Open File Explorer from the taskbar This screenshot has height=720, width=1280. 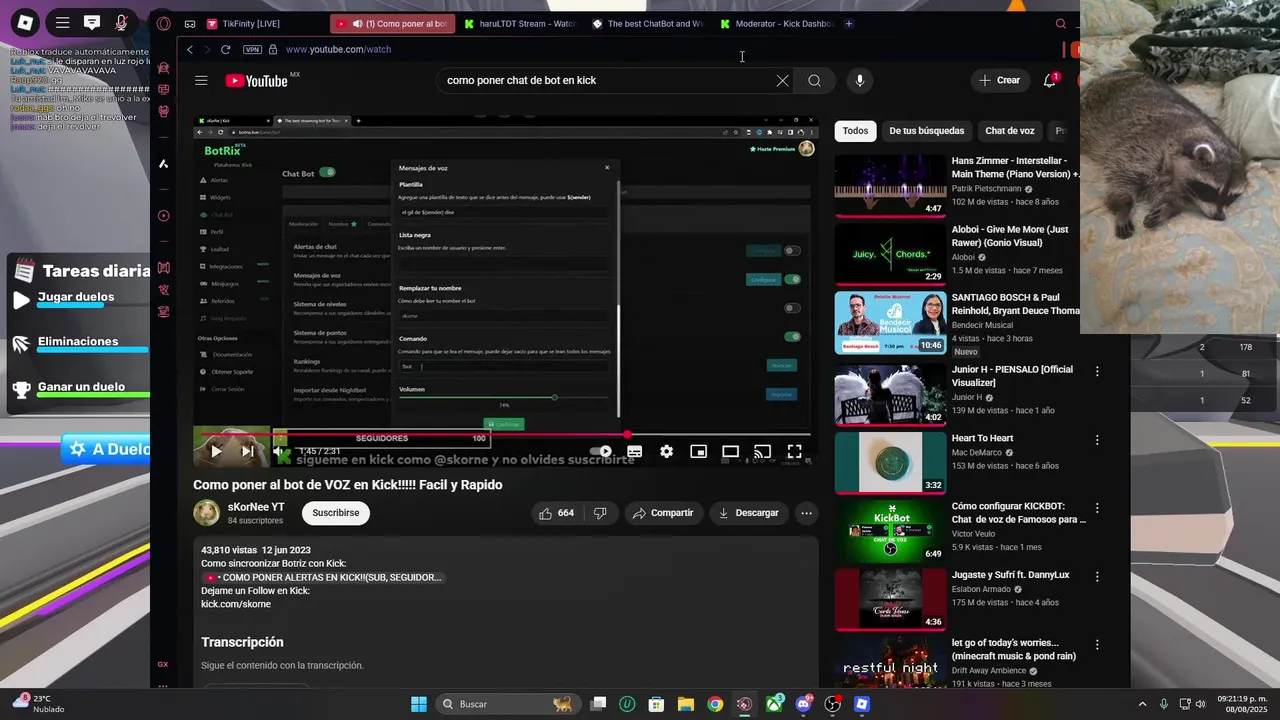(685, 704)
